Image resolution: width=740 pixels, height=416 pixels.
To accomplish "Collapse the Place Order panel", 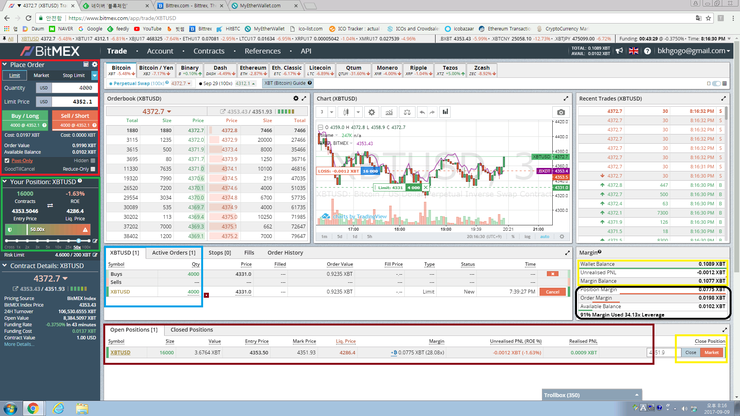I will pyautogui.click(x=5, y=64).
